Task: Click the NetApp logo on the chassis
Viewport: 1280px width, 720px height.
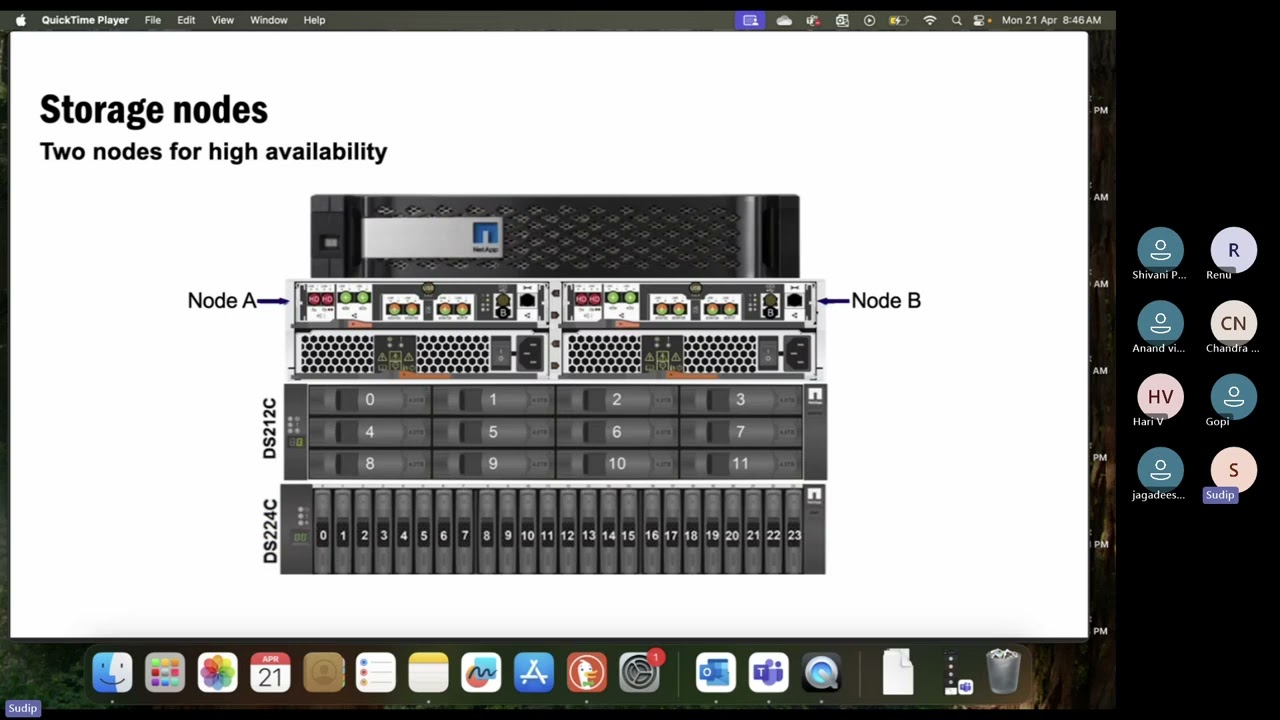Action: click(x=485, y=238)
